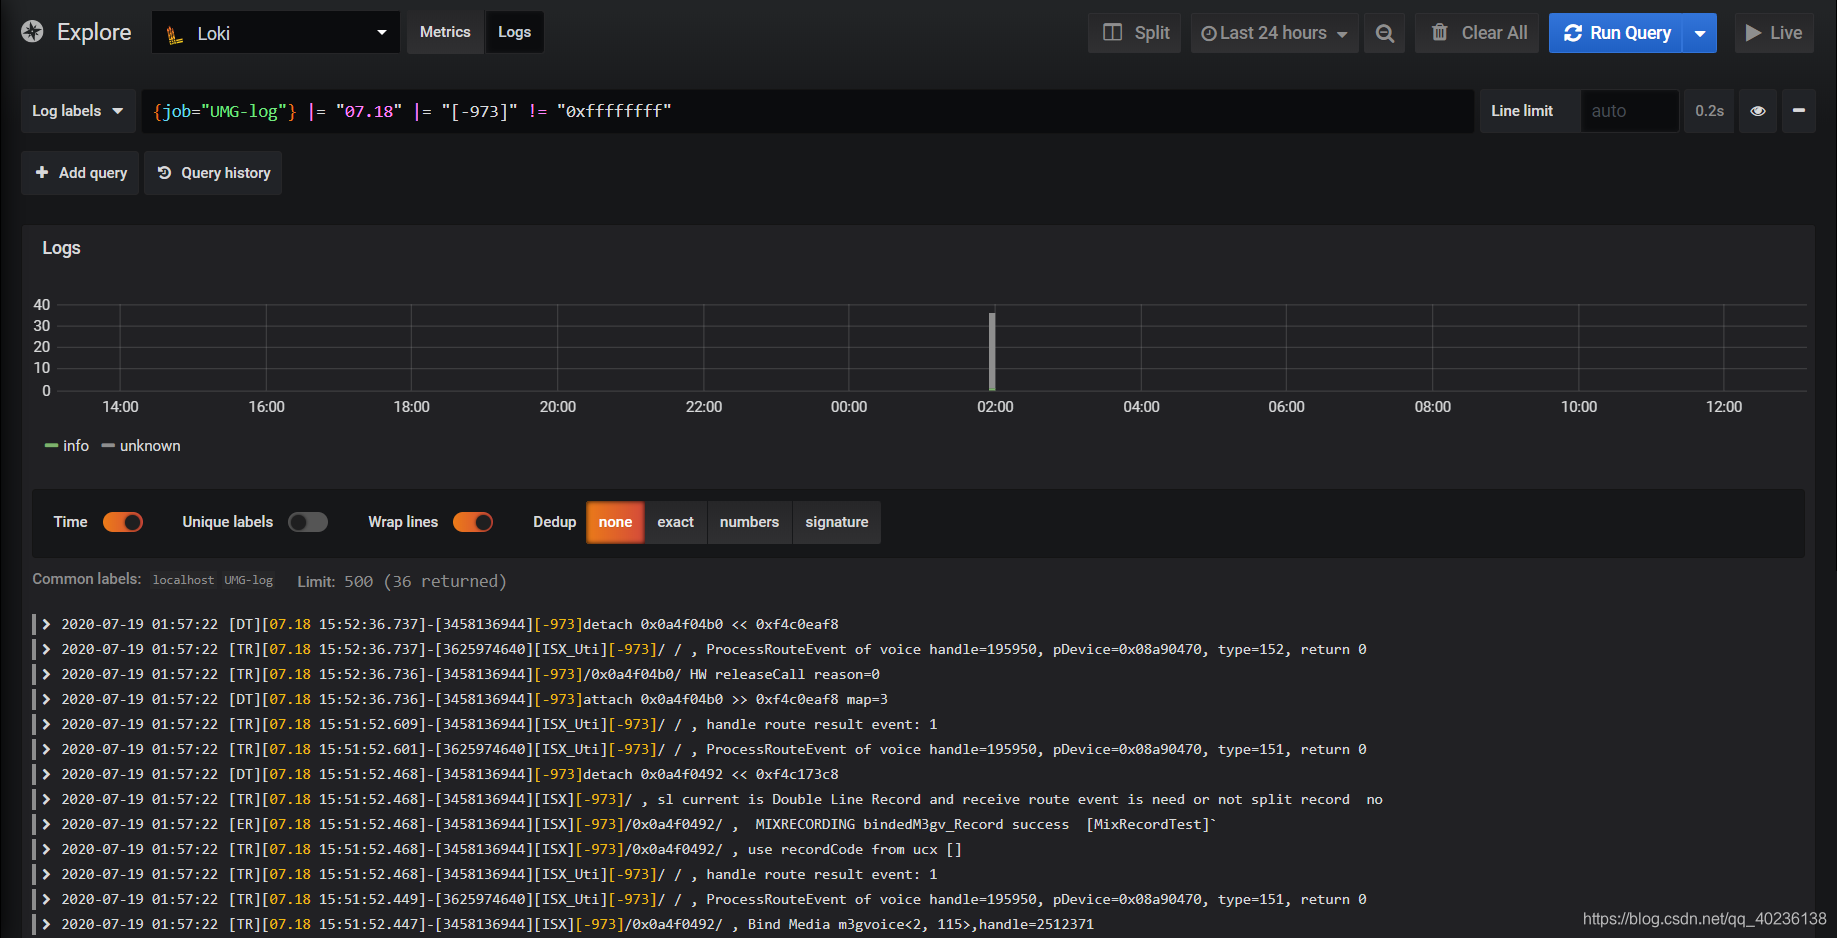Click the history icon on Query history
The image size is (1837, 938).
point(165,172)
